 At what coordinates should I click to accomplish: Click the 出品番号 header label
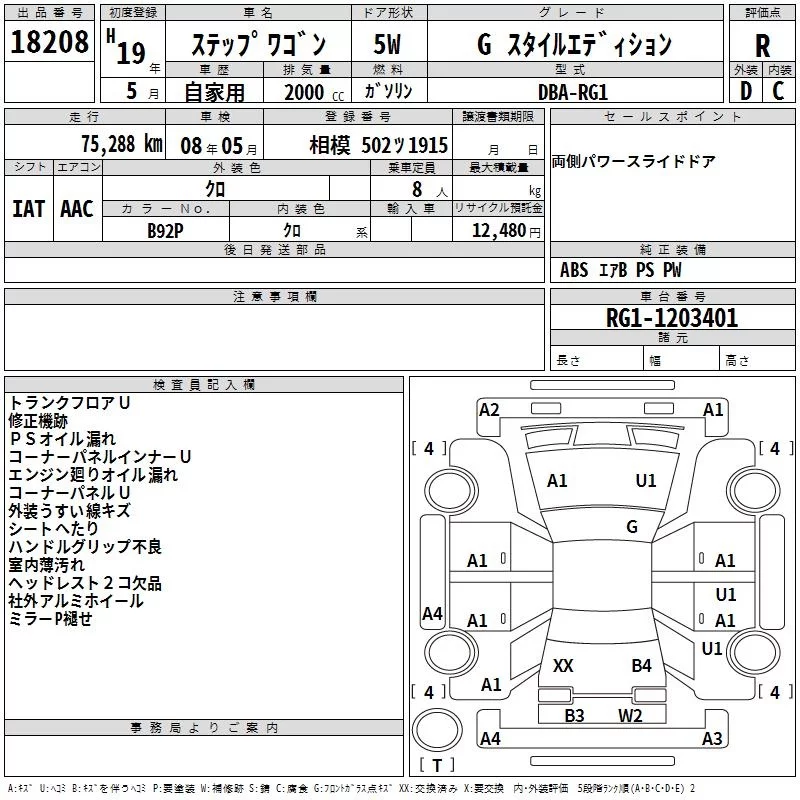tap(49, 12)
